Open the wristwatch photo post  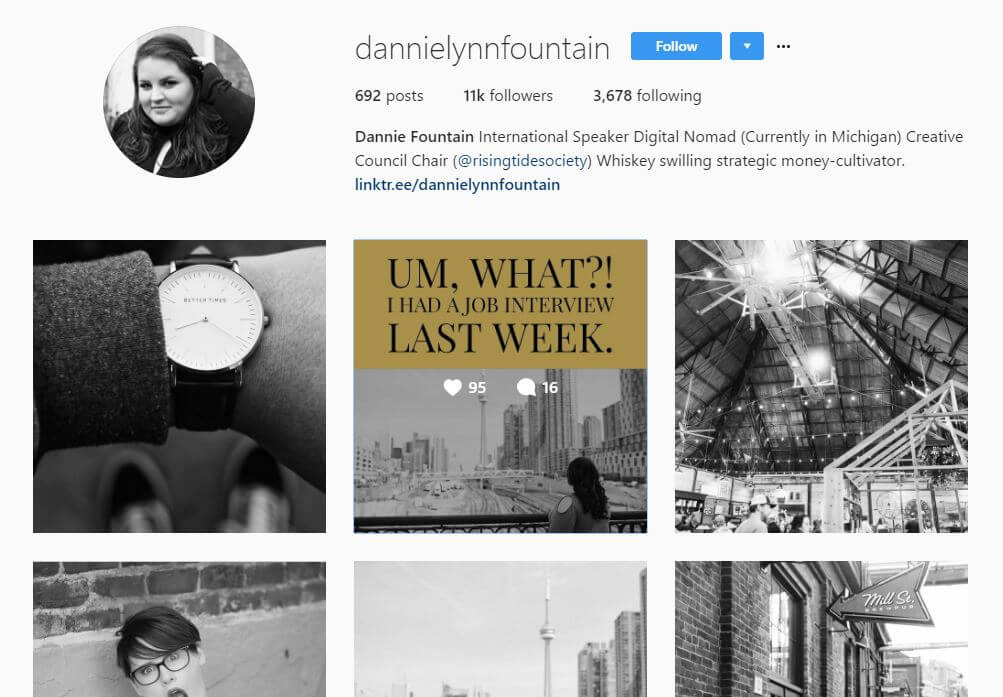pos(179,386)
